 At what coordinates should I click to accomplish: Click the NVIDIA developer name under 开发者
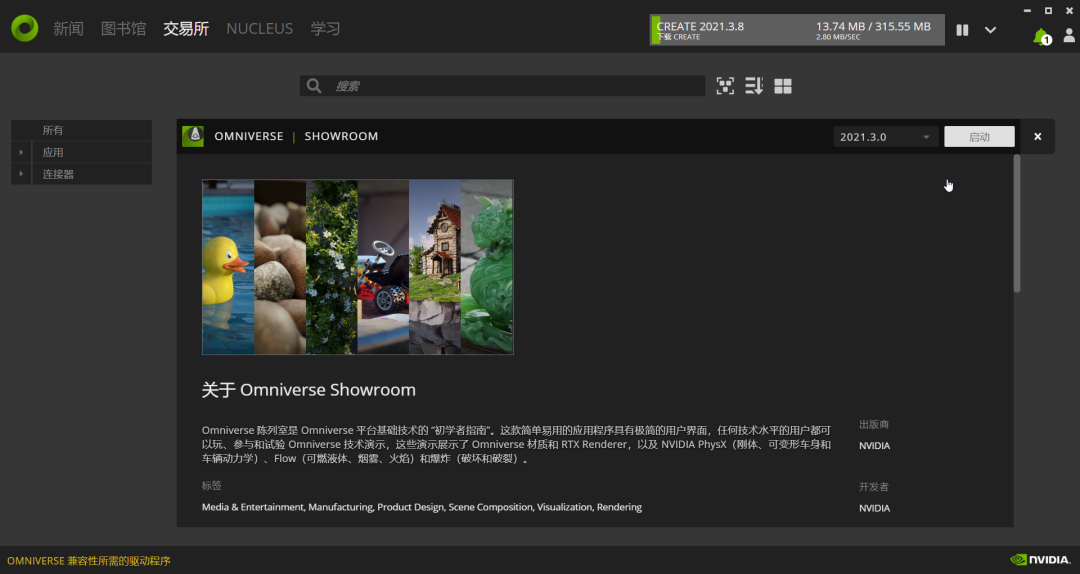point(874,508)
